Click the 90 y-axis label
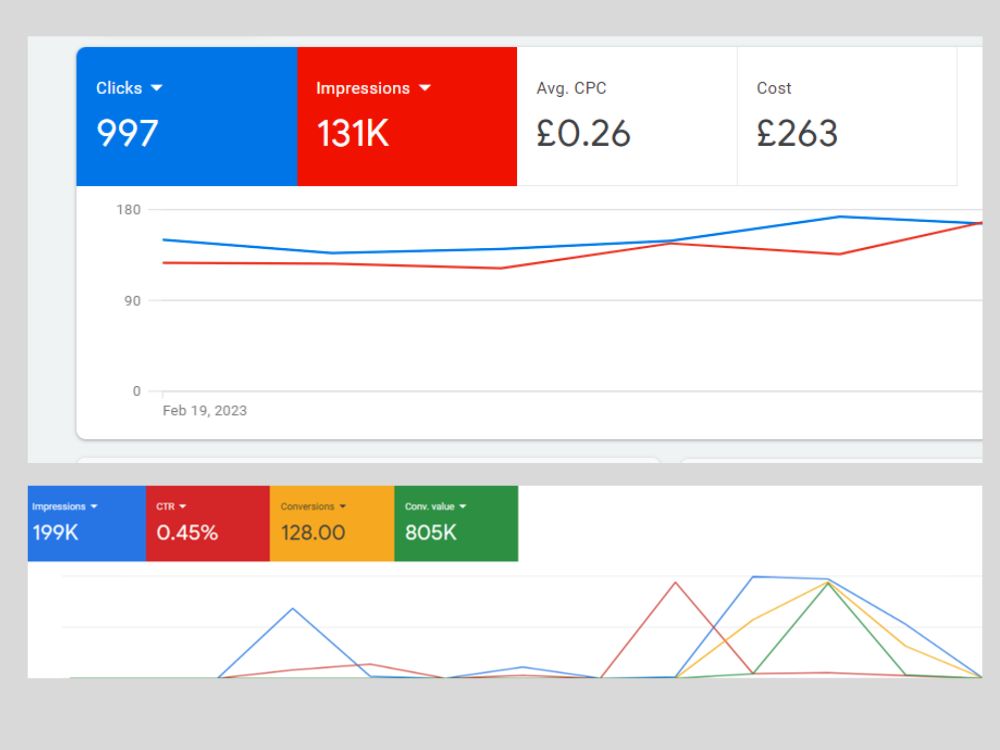Screen dimensions: 1000x750 click(132, 301)
